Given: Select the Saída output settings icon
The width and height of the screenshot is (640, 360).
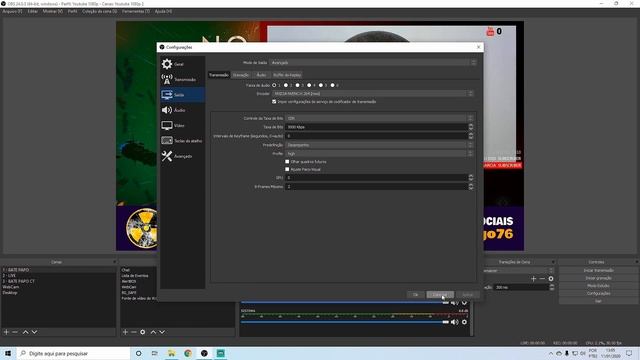Looking at the screenshot, I should pos(167,95).
